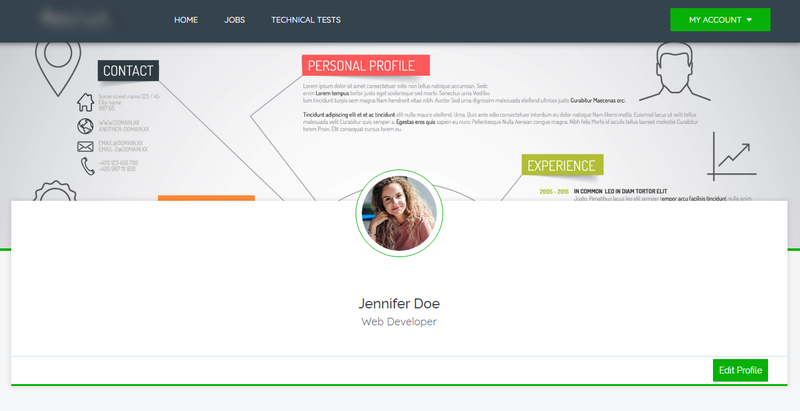Click the house address icon
The height and width of the screenshot is (411, 800).
pyautogui.click(x=85, y=102)
